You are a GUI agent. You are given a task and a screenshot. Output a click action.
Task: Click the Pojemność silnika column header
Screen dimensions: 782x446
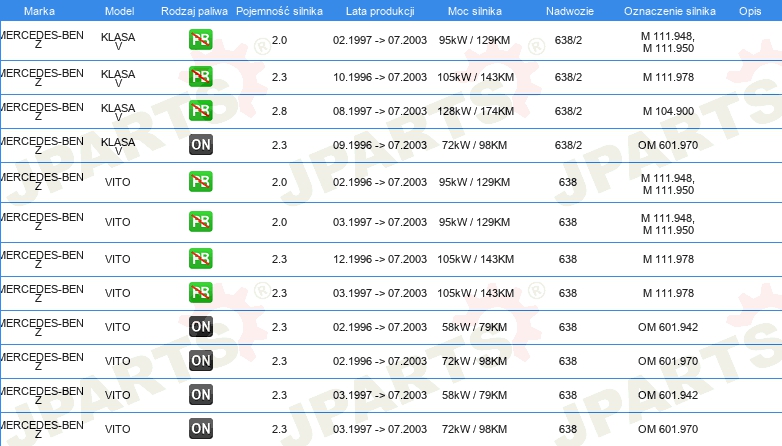279,11
